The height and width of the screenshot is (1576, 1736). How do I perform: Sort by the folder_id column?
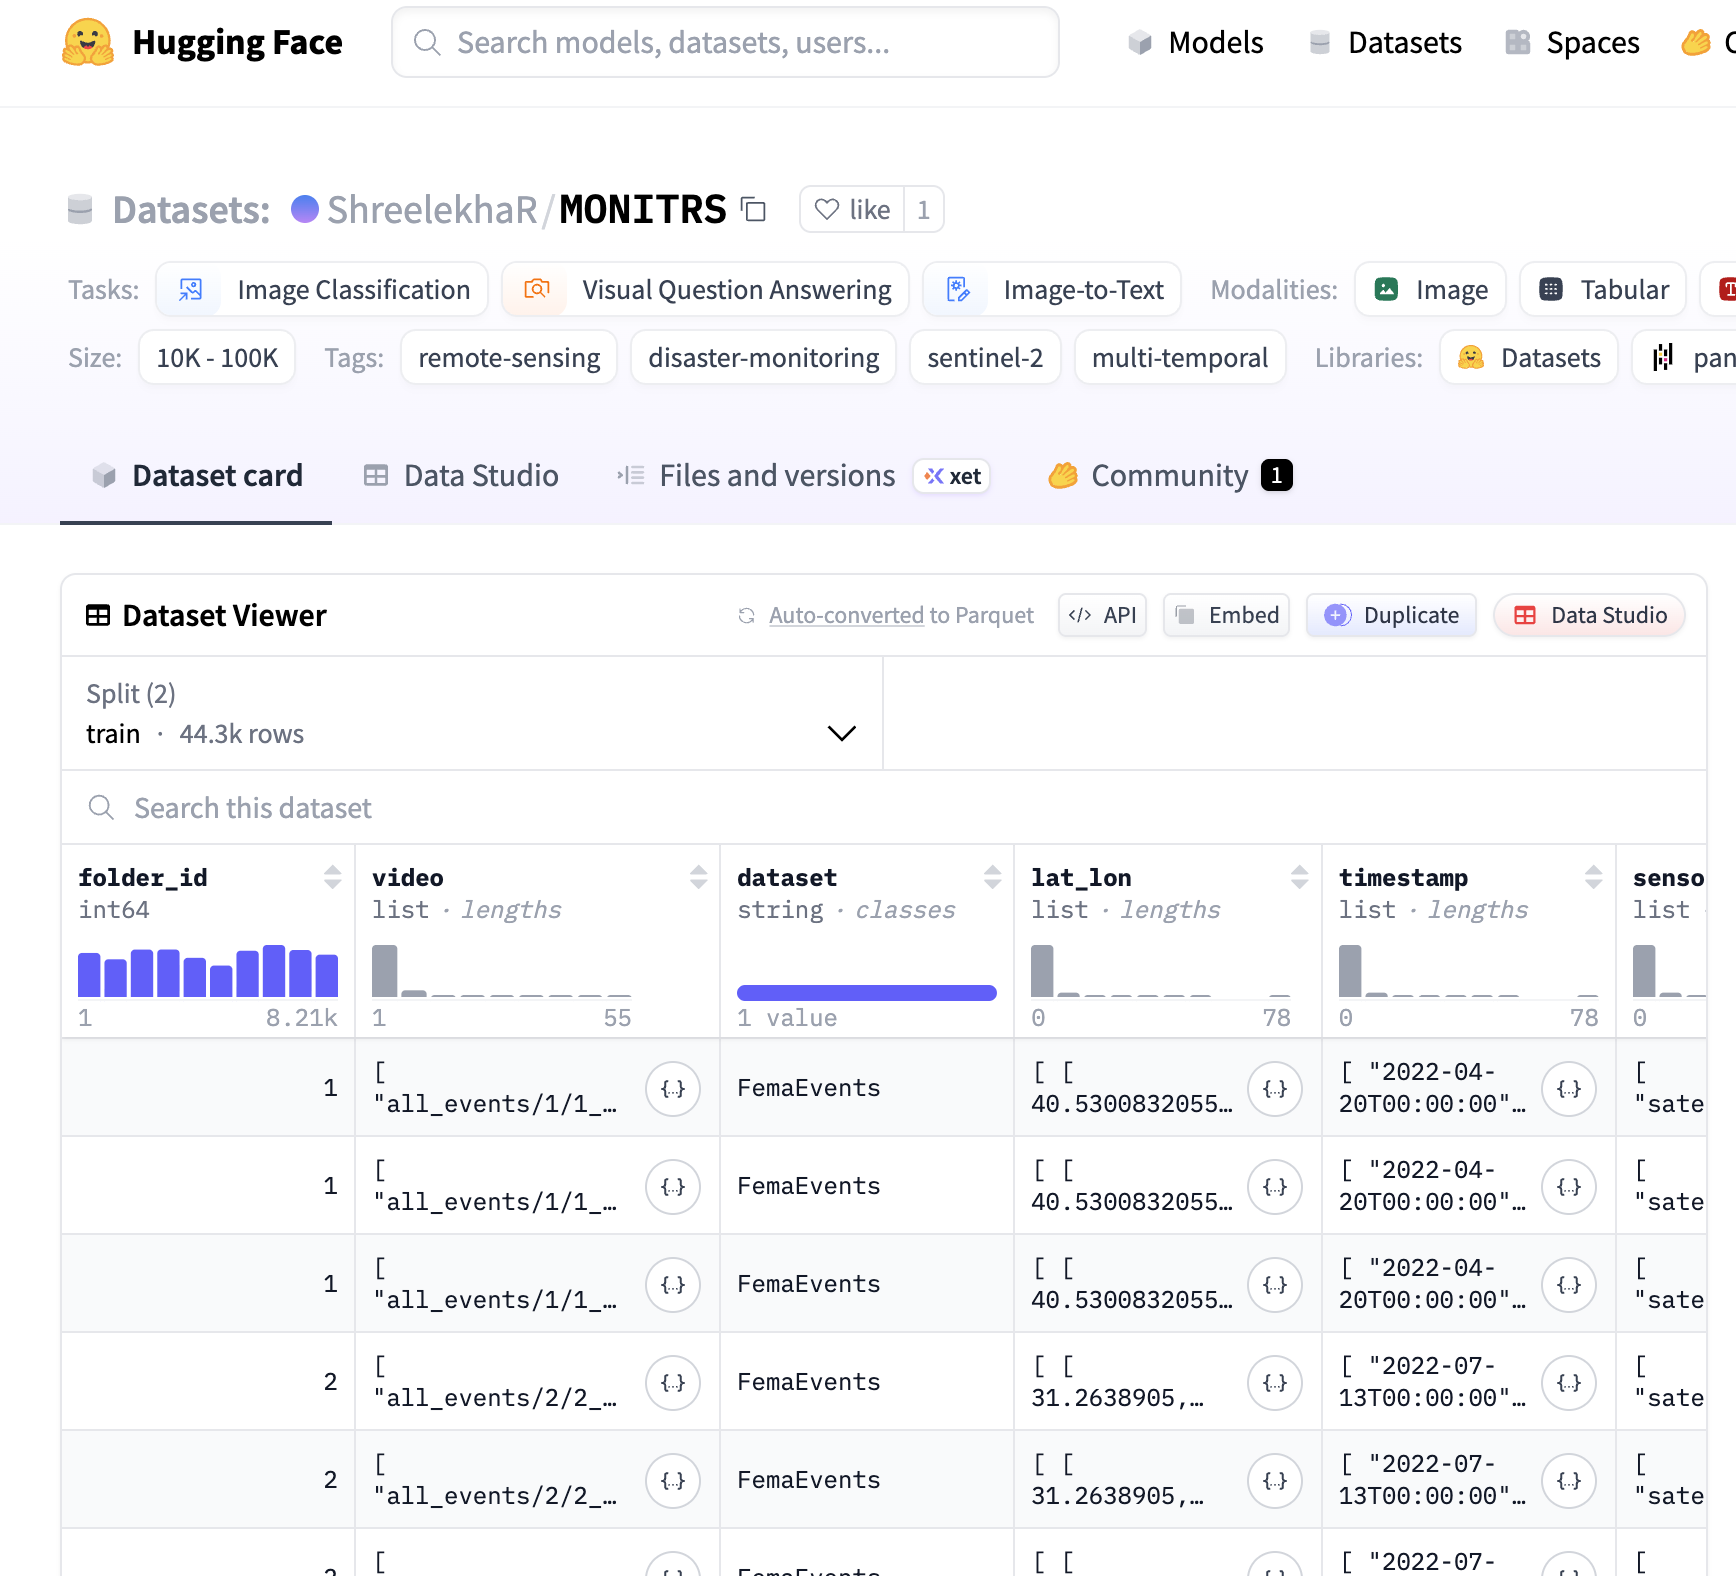coord(332,877)
